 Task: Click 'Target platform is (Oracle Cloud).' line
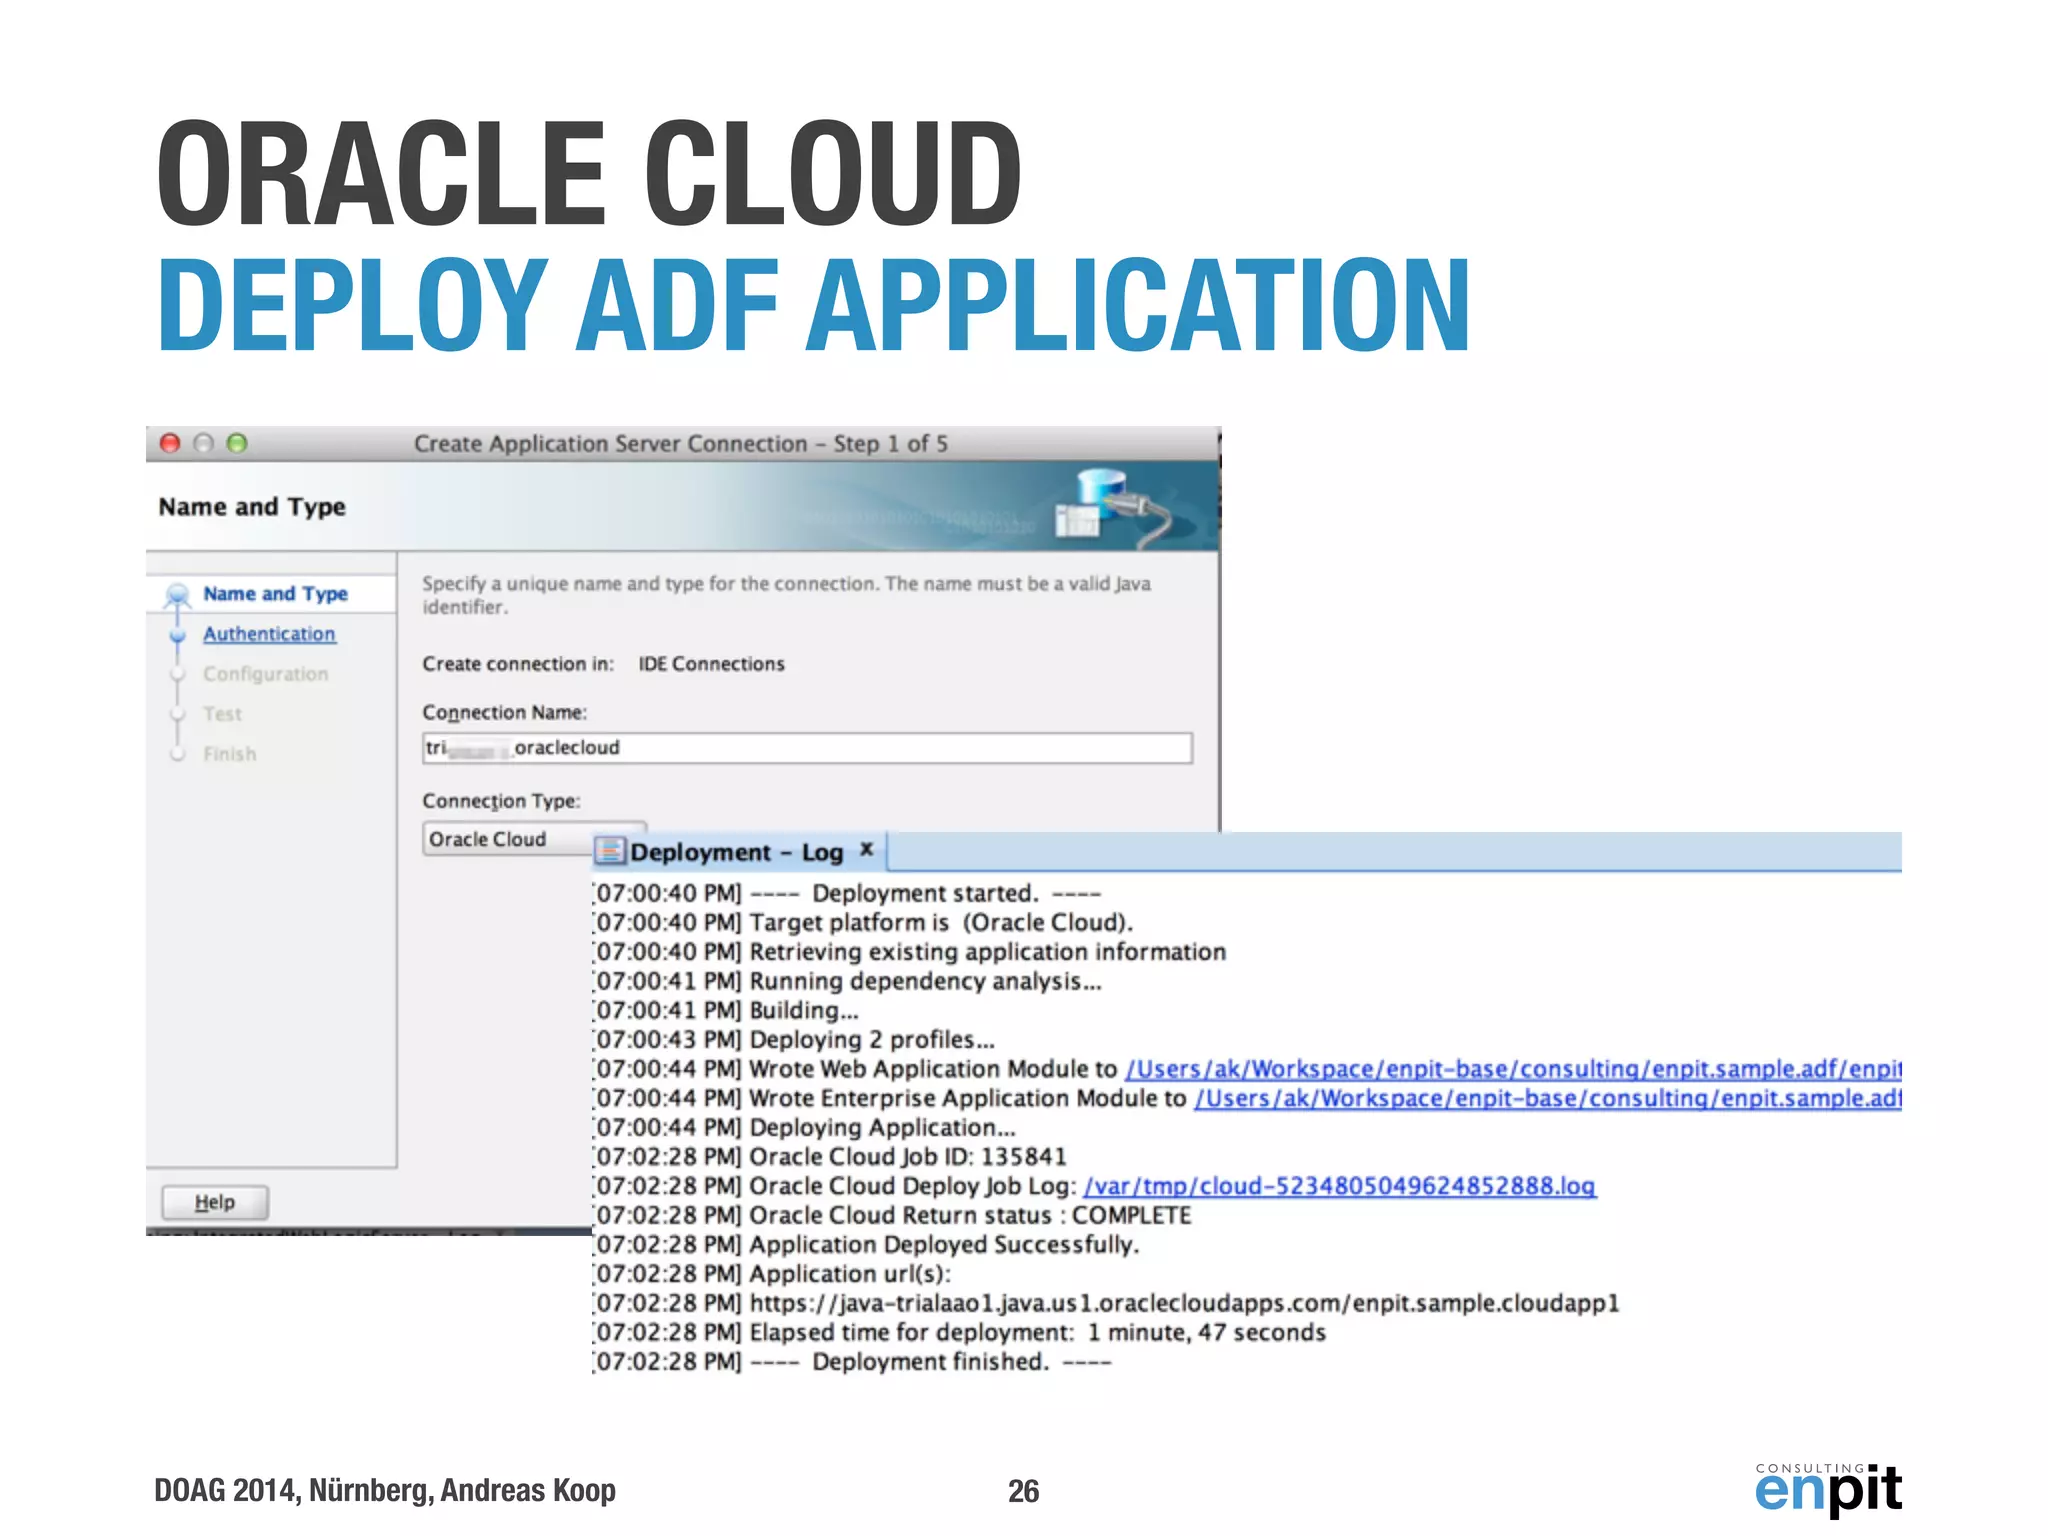pos(863,922)
